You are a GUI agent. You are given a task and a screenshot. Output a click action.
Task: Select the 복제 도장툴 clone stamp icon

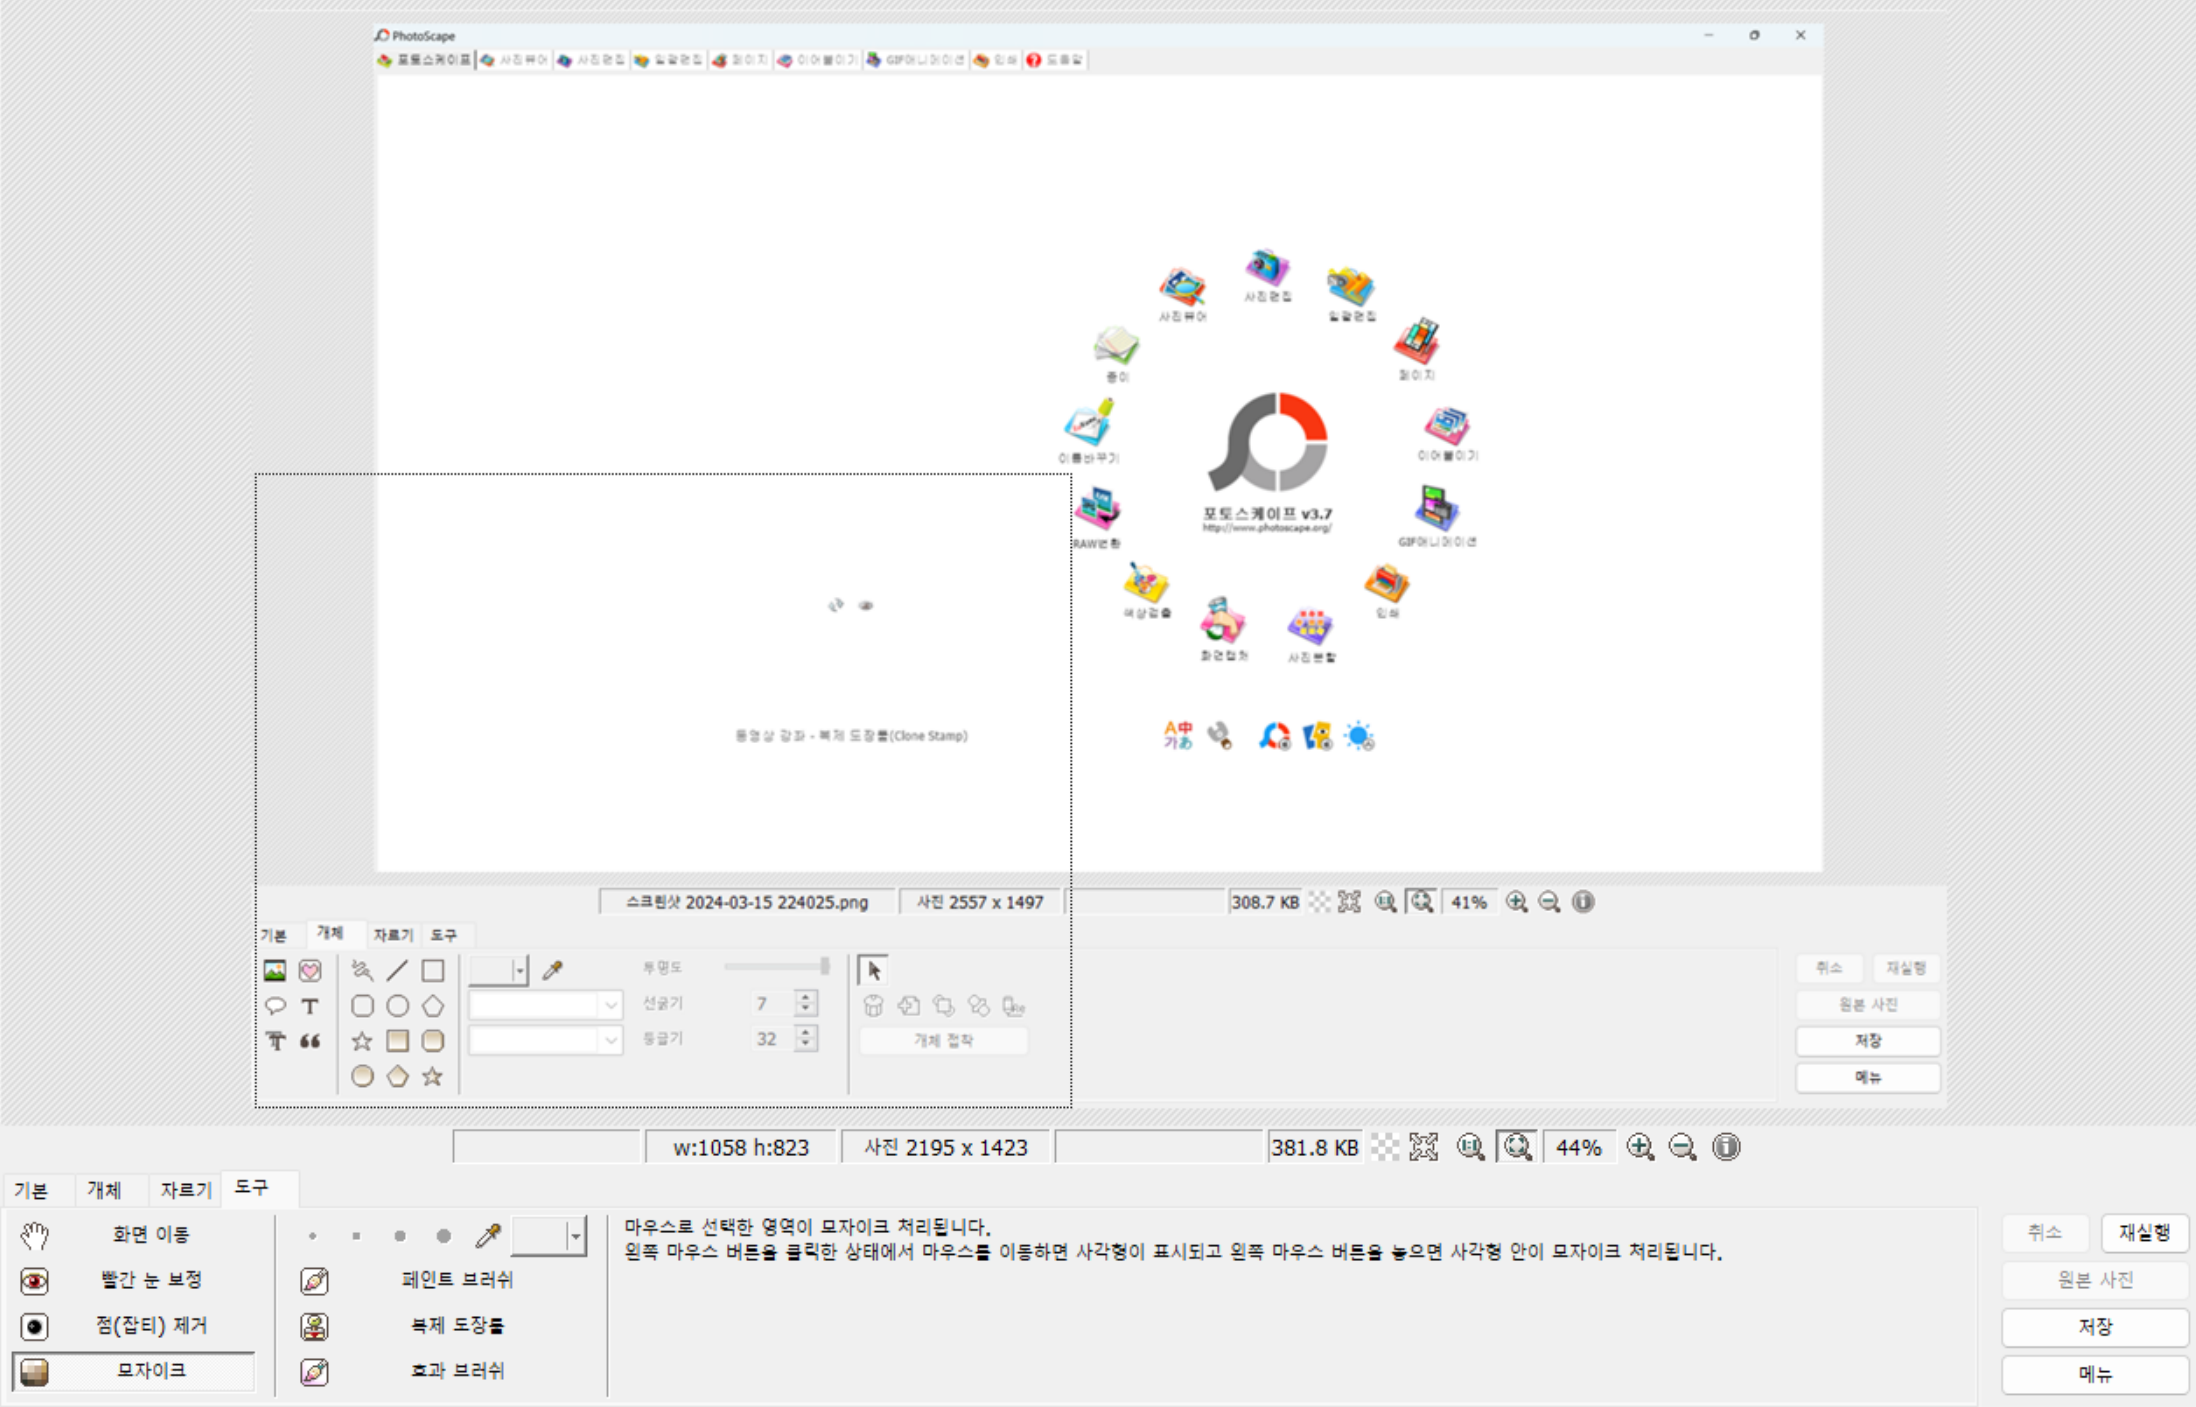[x=314, y=1327]
